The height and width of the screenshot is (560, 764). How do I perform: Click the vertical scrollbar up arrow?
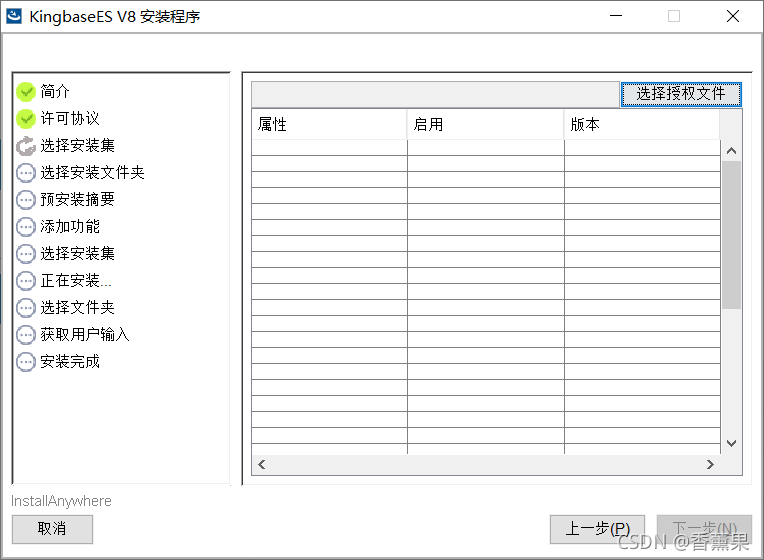(731, 151)
